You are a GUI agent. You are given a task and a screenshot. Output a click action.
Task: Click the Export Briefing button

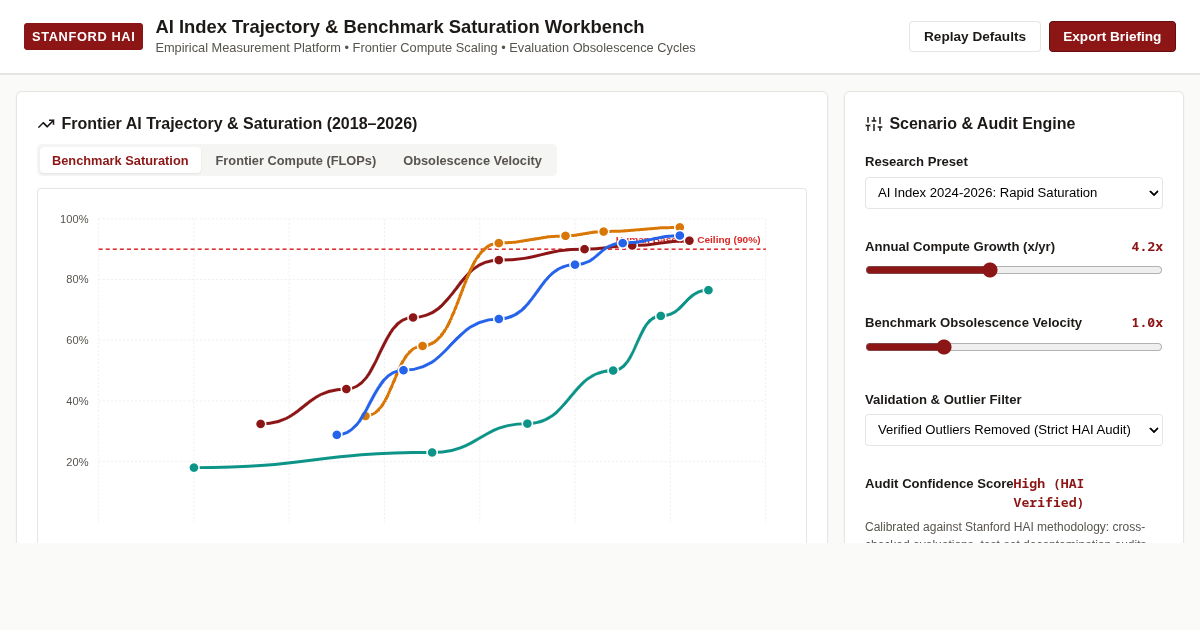pyautogui.click(x=1112, y=37)
